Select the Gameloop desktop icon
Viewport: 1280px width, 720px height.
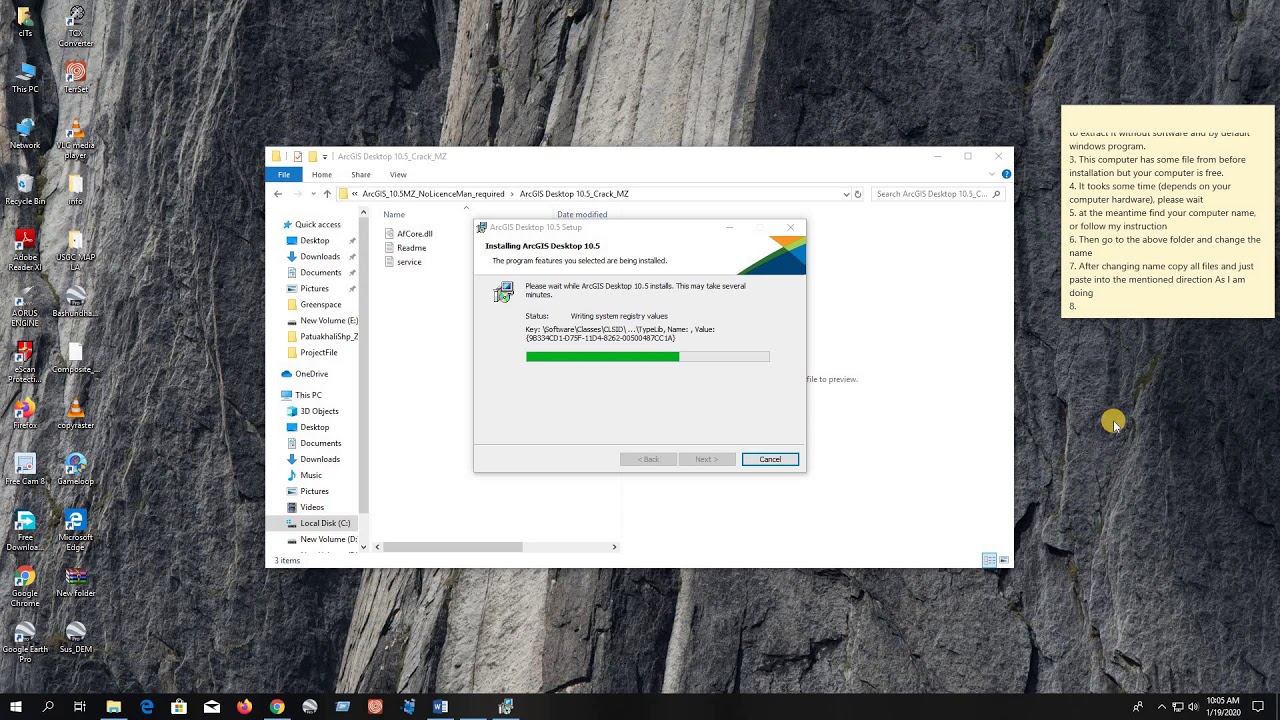(x=75, y=470)
